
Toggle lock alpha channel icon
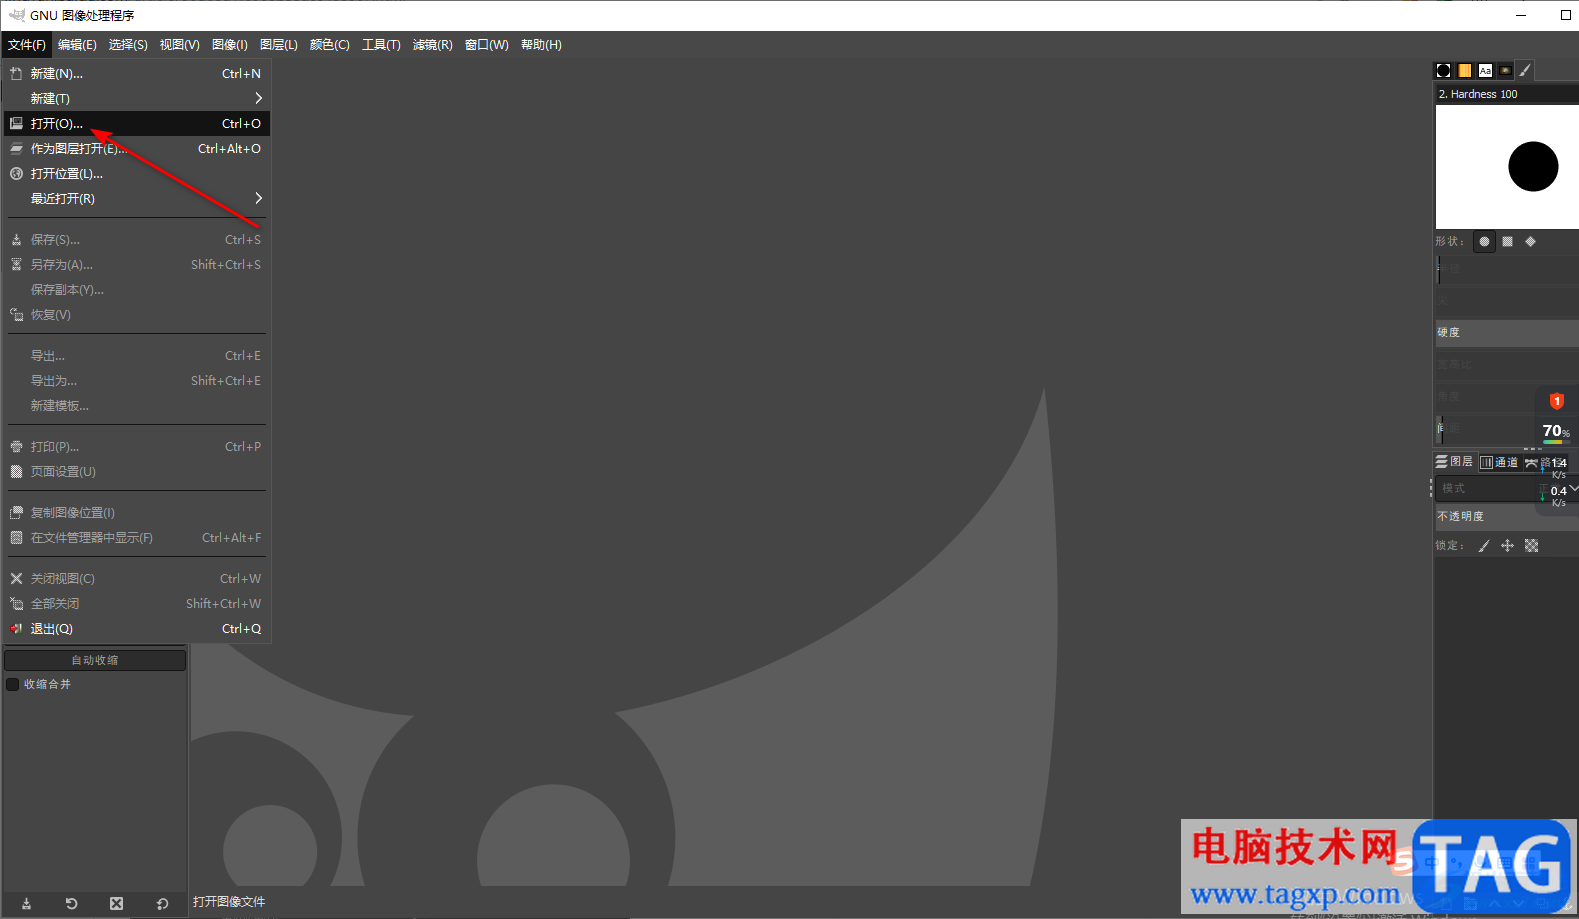pyautogui.click(x=1531, y=546)
